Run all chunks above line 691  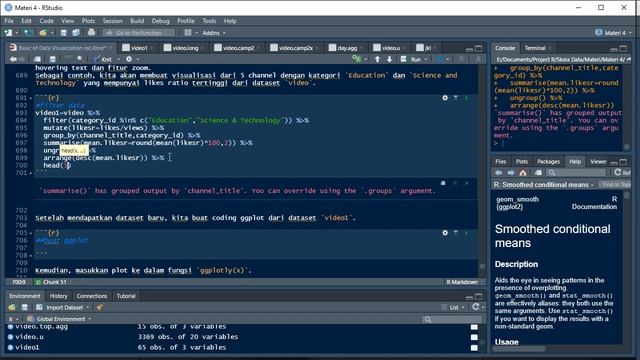point(456,98)
